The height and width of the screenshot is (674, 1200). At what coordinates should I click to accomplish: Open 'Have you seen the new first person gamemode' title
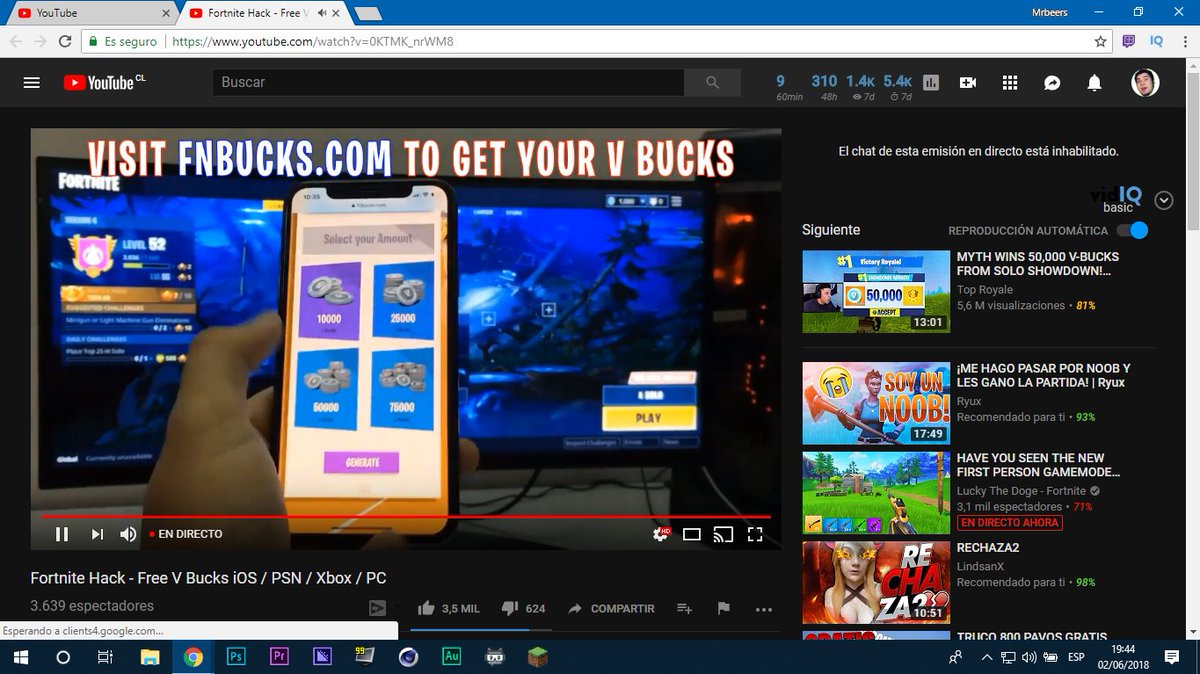pos(1038,465)
